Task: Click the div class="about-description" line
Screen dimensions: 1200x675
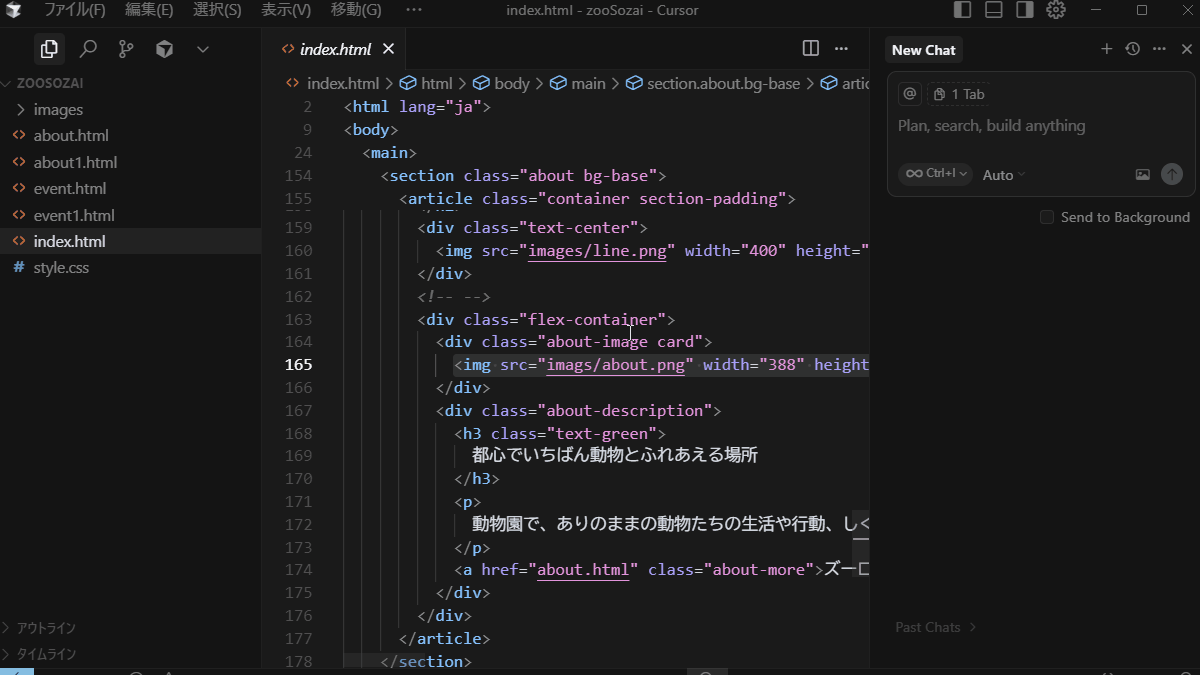Action: [x=578, y=411]
